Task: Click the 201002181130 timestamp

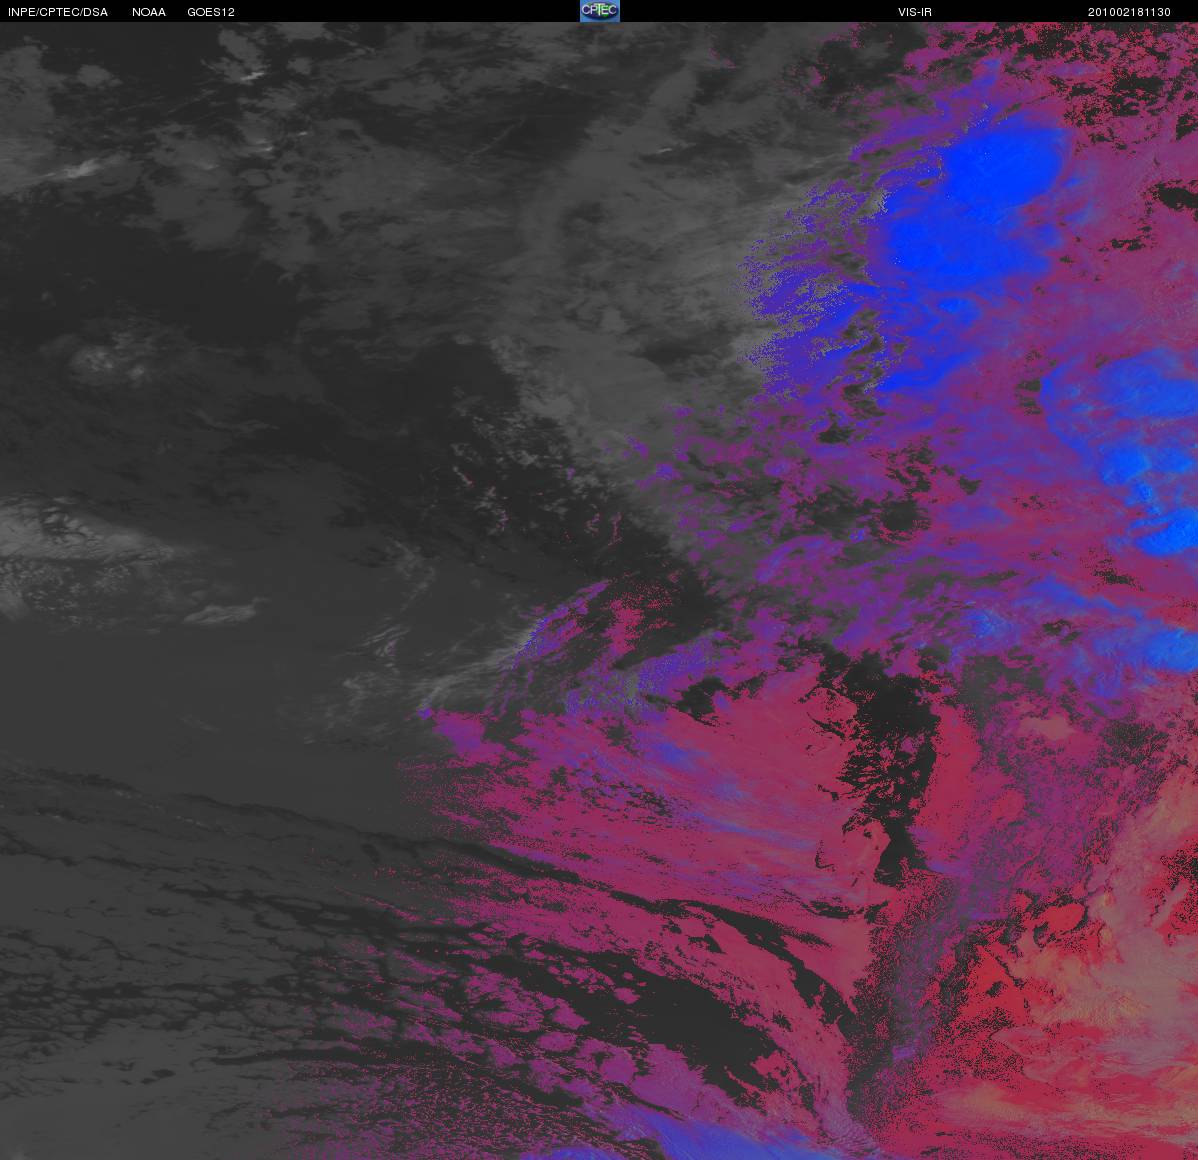Action: (x=1129, y=12)
